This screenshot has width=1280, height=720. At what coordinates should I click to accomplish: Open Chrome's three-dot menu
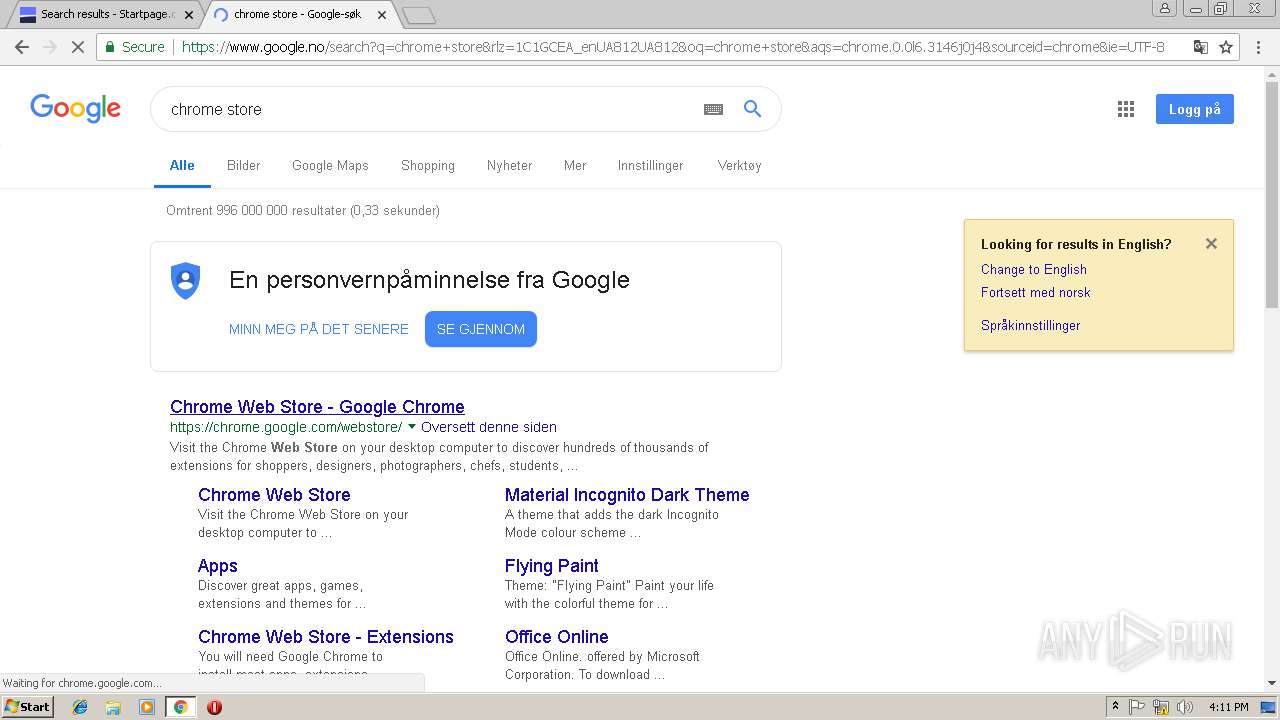pyautogui.click(x=1259, y=47)
